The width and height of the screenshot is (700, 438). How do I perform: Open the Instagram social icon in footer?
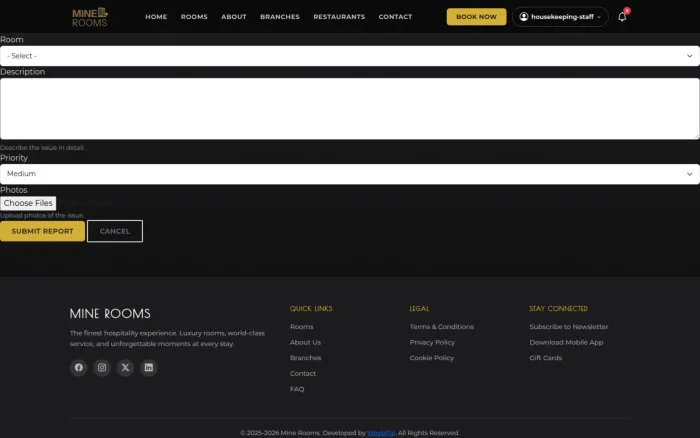tap(102, 367)
